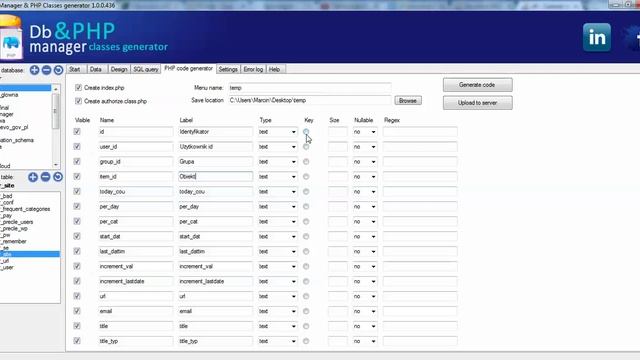The image size is (640, 360).
Task: Click the Generate code button
Action: pos(478,85)
